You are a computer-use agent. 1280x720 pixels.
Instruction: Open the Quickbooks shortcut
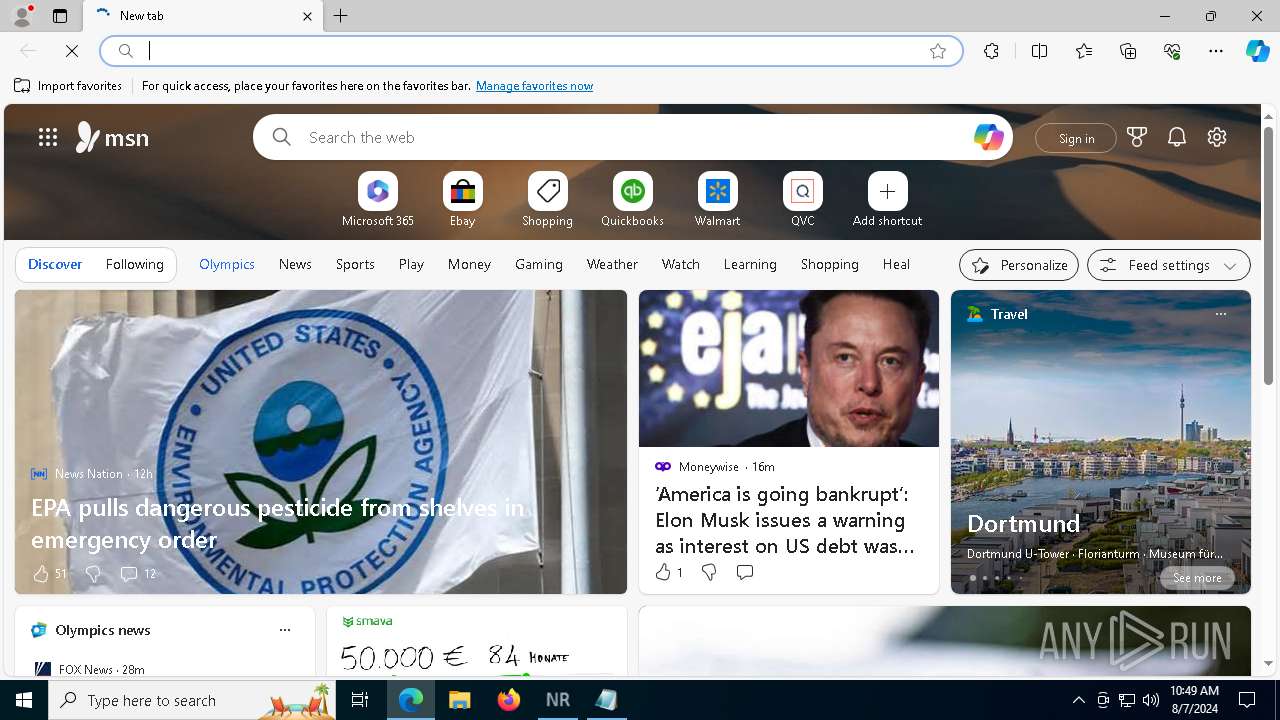pyautogui.click(x=632, y=200)
